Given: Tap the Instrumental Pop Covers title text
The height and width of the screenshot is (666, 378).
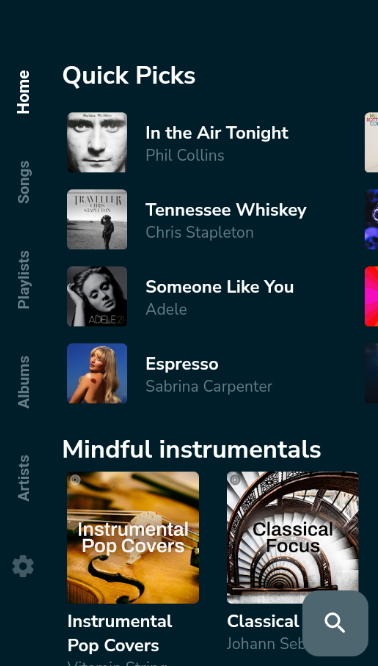Looking at the screenshot, I should pyautogui.click(x=120, y=633).
